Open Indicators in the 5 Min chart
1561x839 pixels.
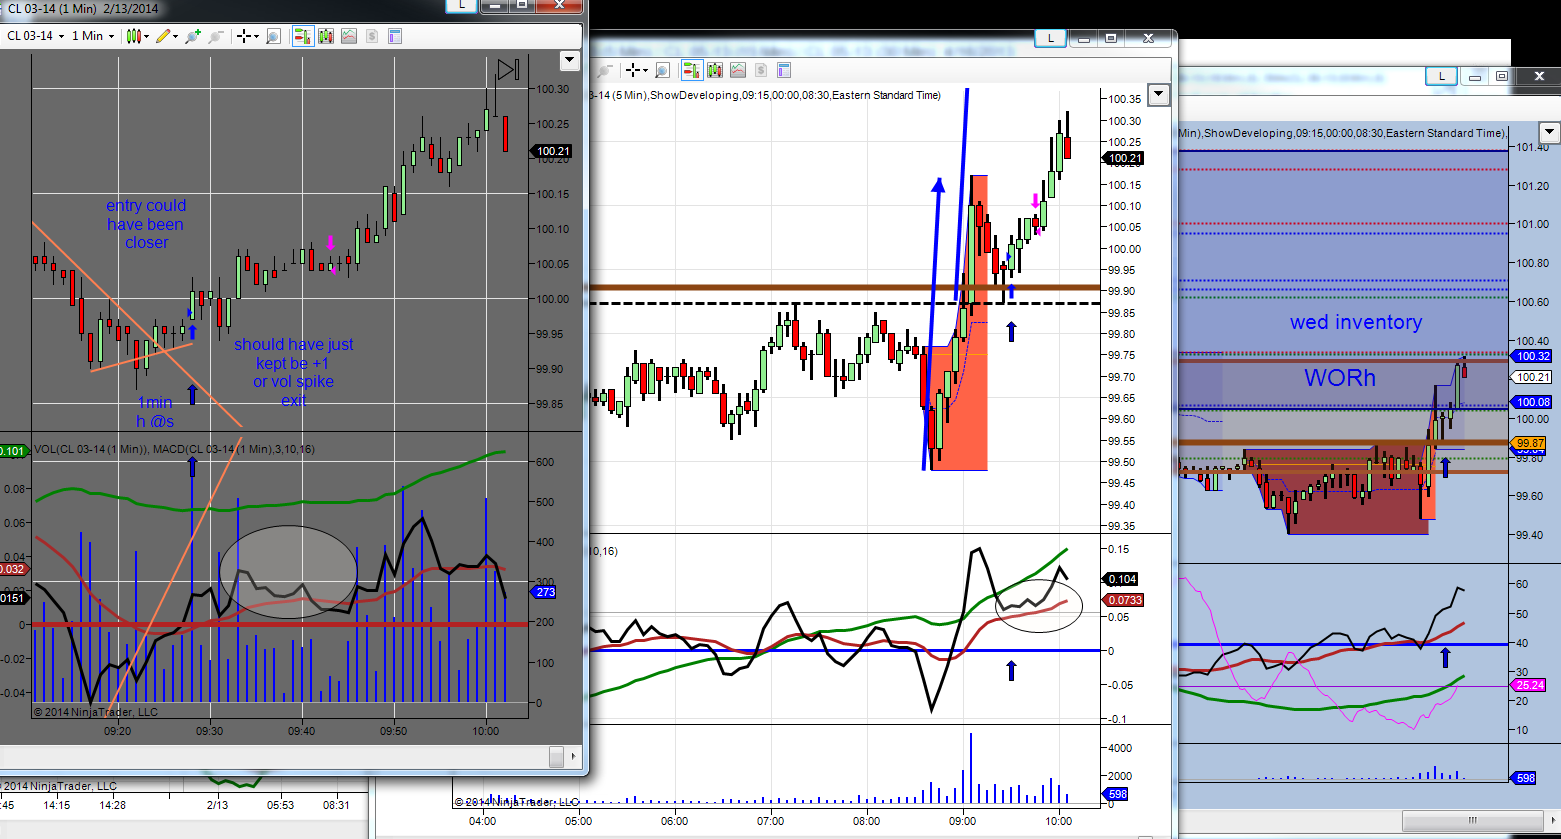click(x=738, y=70)
